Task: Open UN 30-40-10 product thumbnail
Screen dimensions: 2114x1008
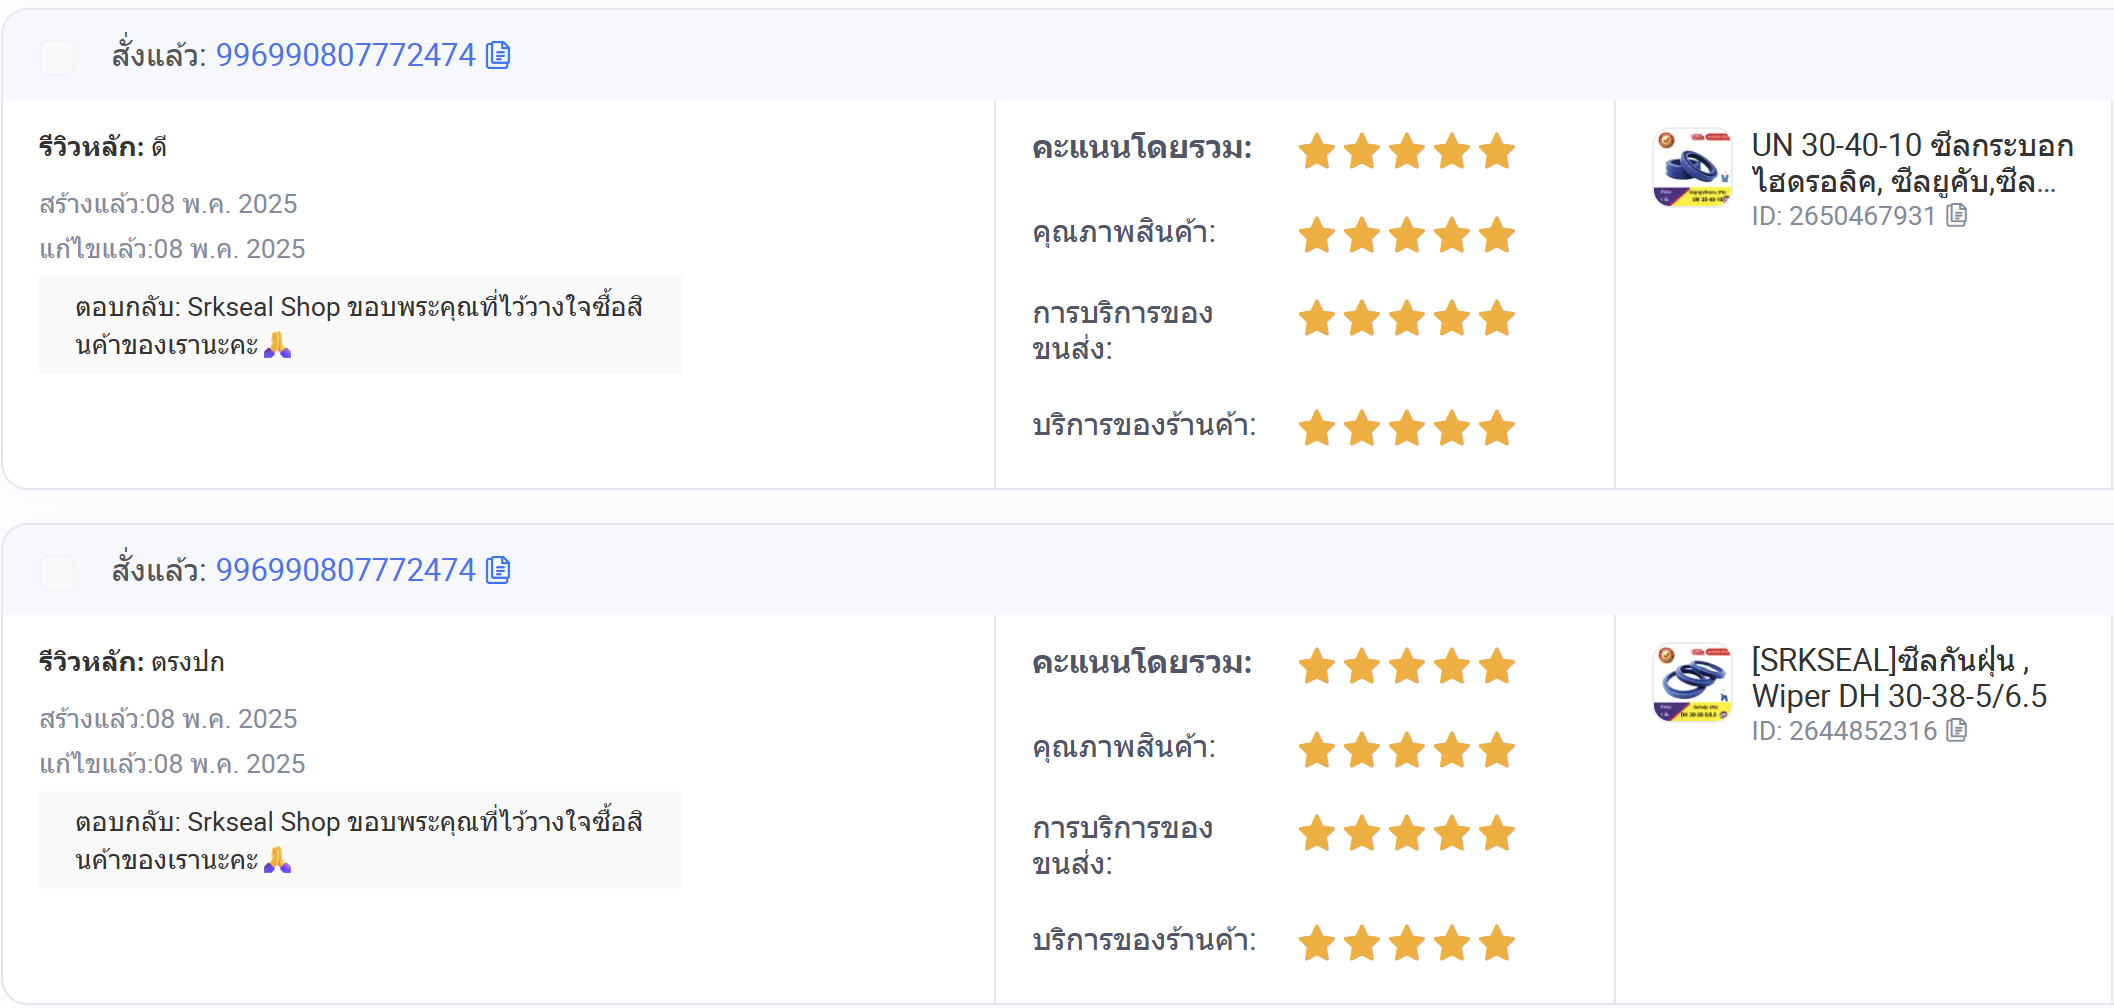Action: point(1692,167)
